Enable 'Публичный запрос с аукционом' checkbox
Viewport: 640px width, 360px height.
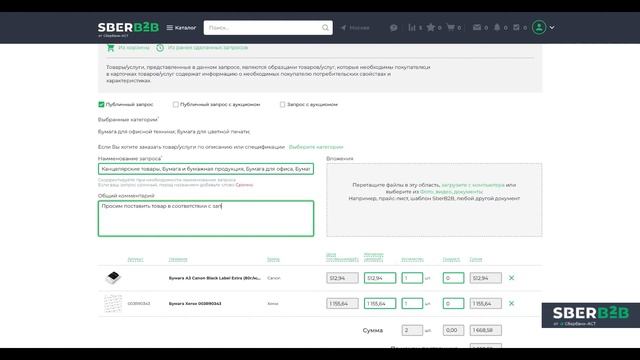(176, 104)
